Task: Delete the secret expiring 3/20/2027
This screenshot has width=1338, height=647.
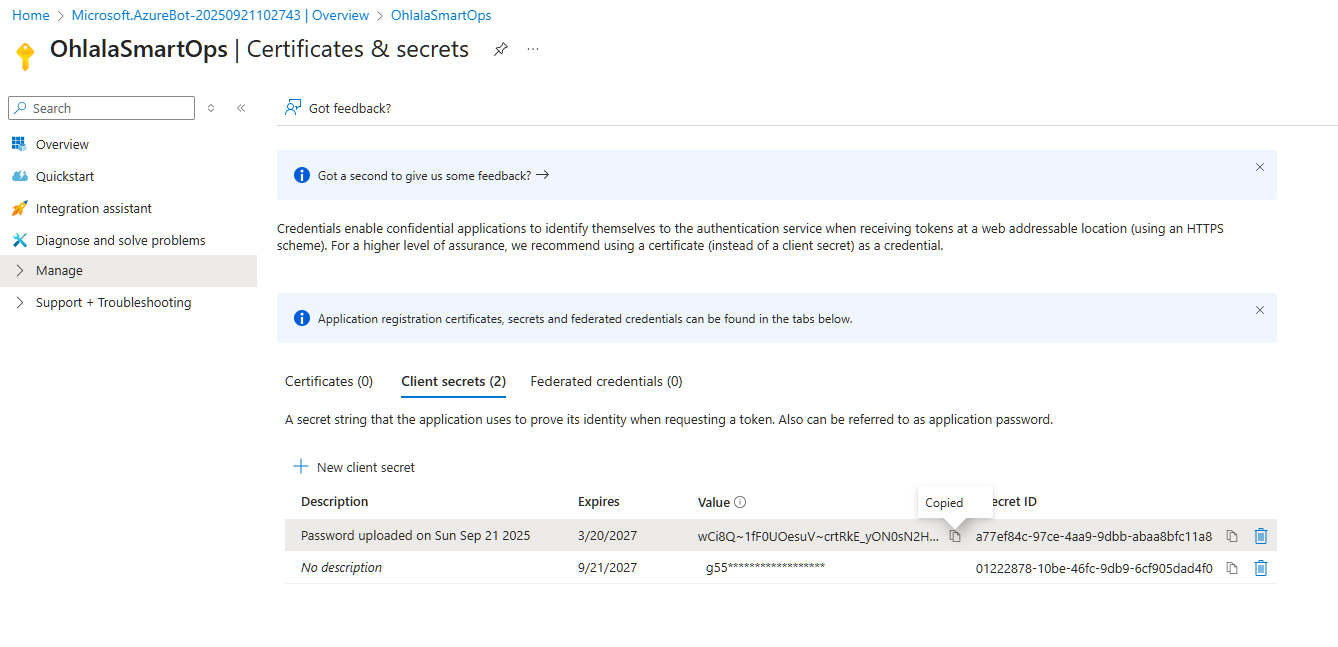Action: pos(1261,536)
